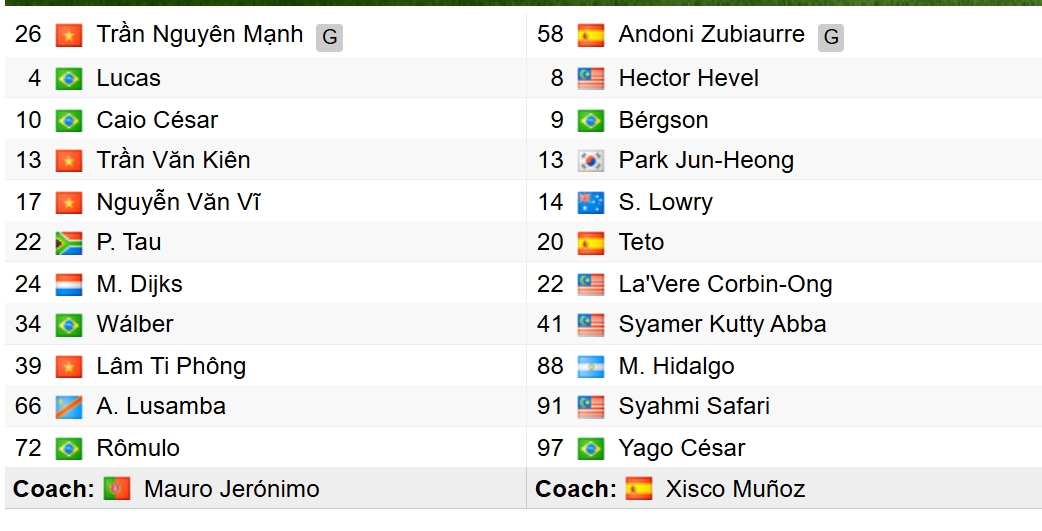
Task: Click shirt number 66 for A. Lusamba
Action: [28, 407]
